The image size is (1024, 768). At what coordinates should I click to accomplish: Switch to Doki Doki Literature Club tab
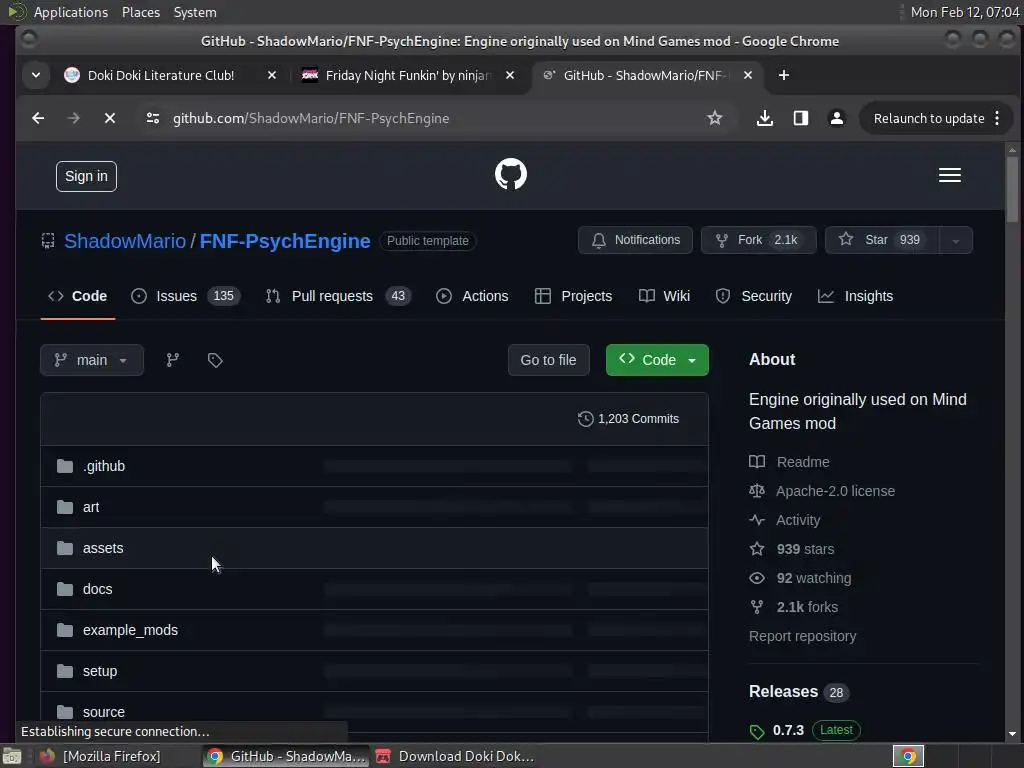coord(161,75)
